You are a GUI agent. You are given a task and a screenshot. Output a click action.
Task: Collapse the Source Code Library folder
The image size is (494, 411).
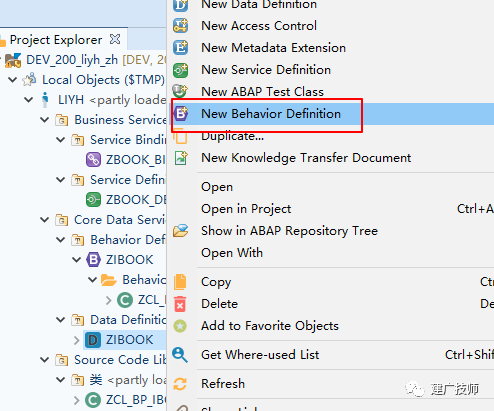tap(45, 360)
